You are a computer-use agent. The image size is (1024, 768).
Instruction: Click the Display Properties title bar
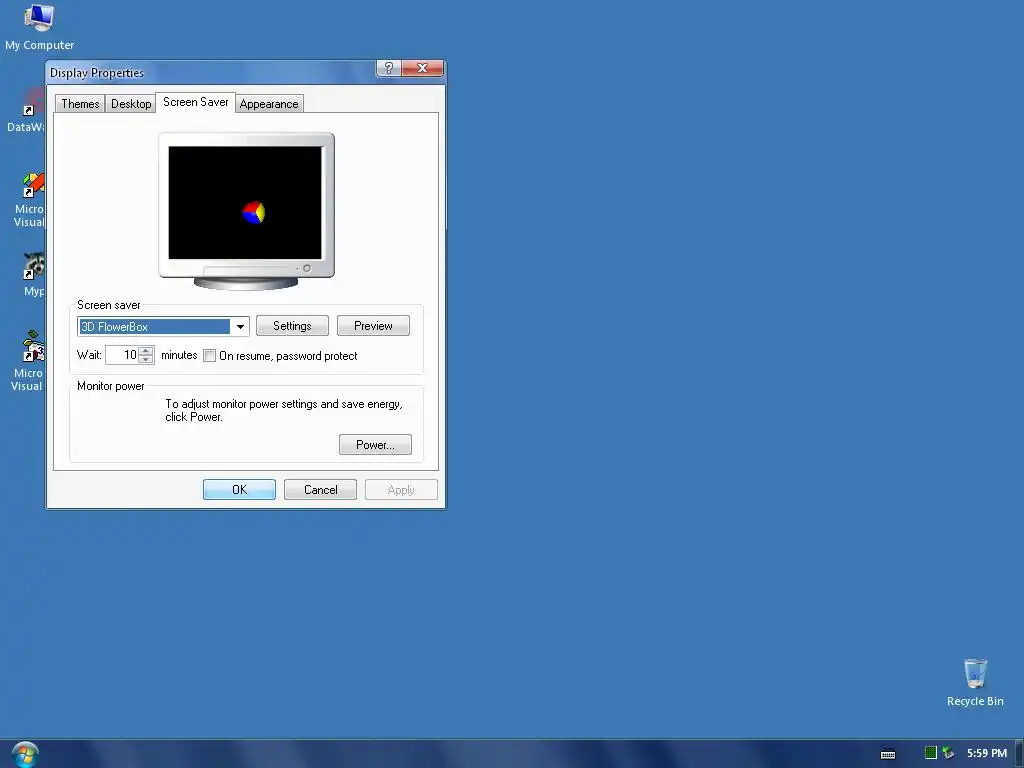(x=210, y=72)
